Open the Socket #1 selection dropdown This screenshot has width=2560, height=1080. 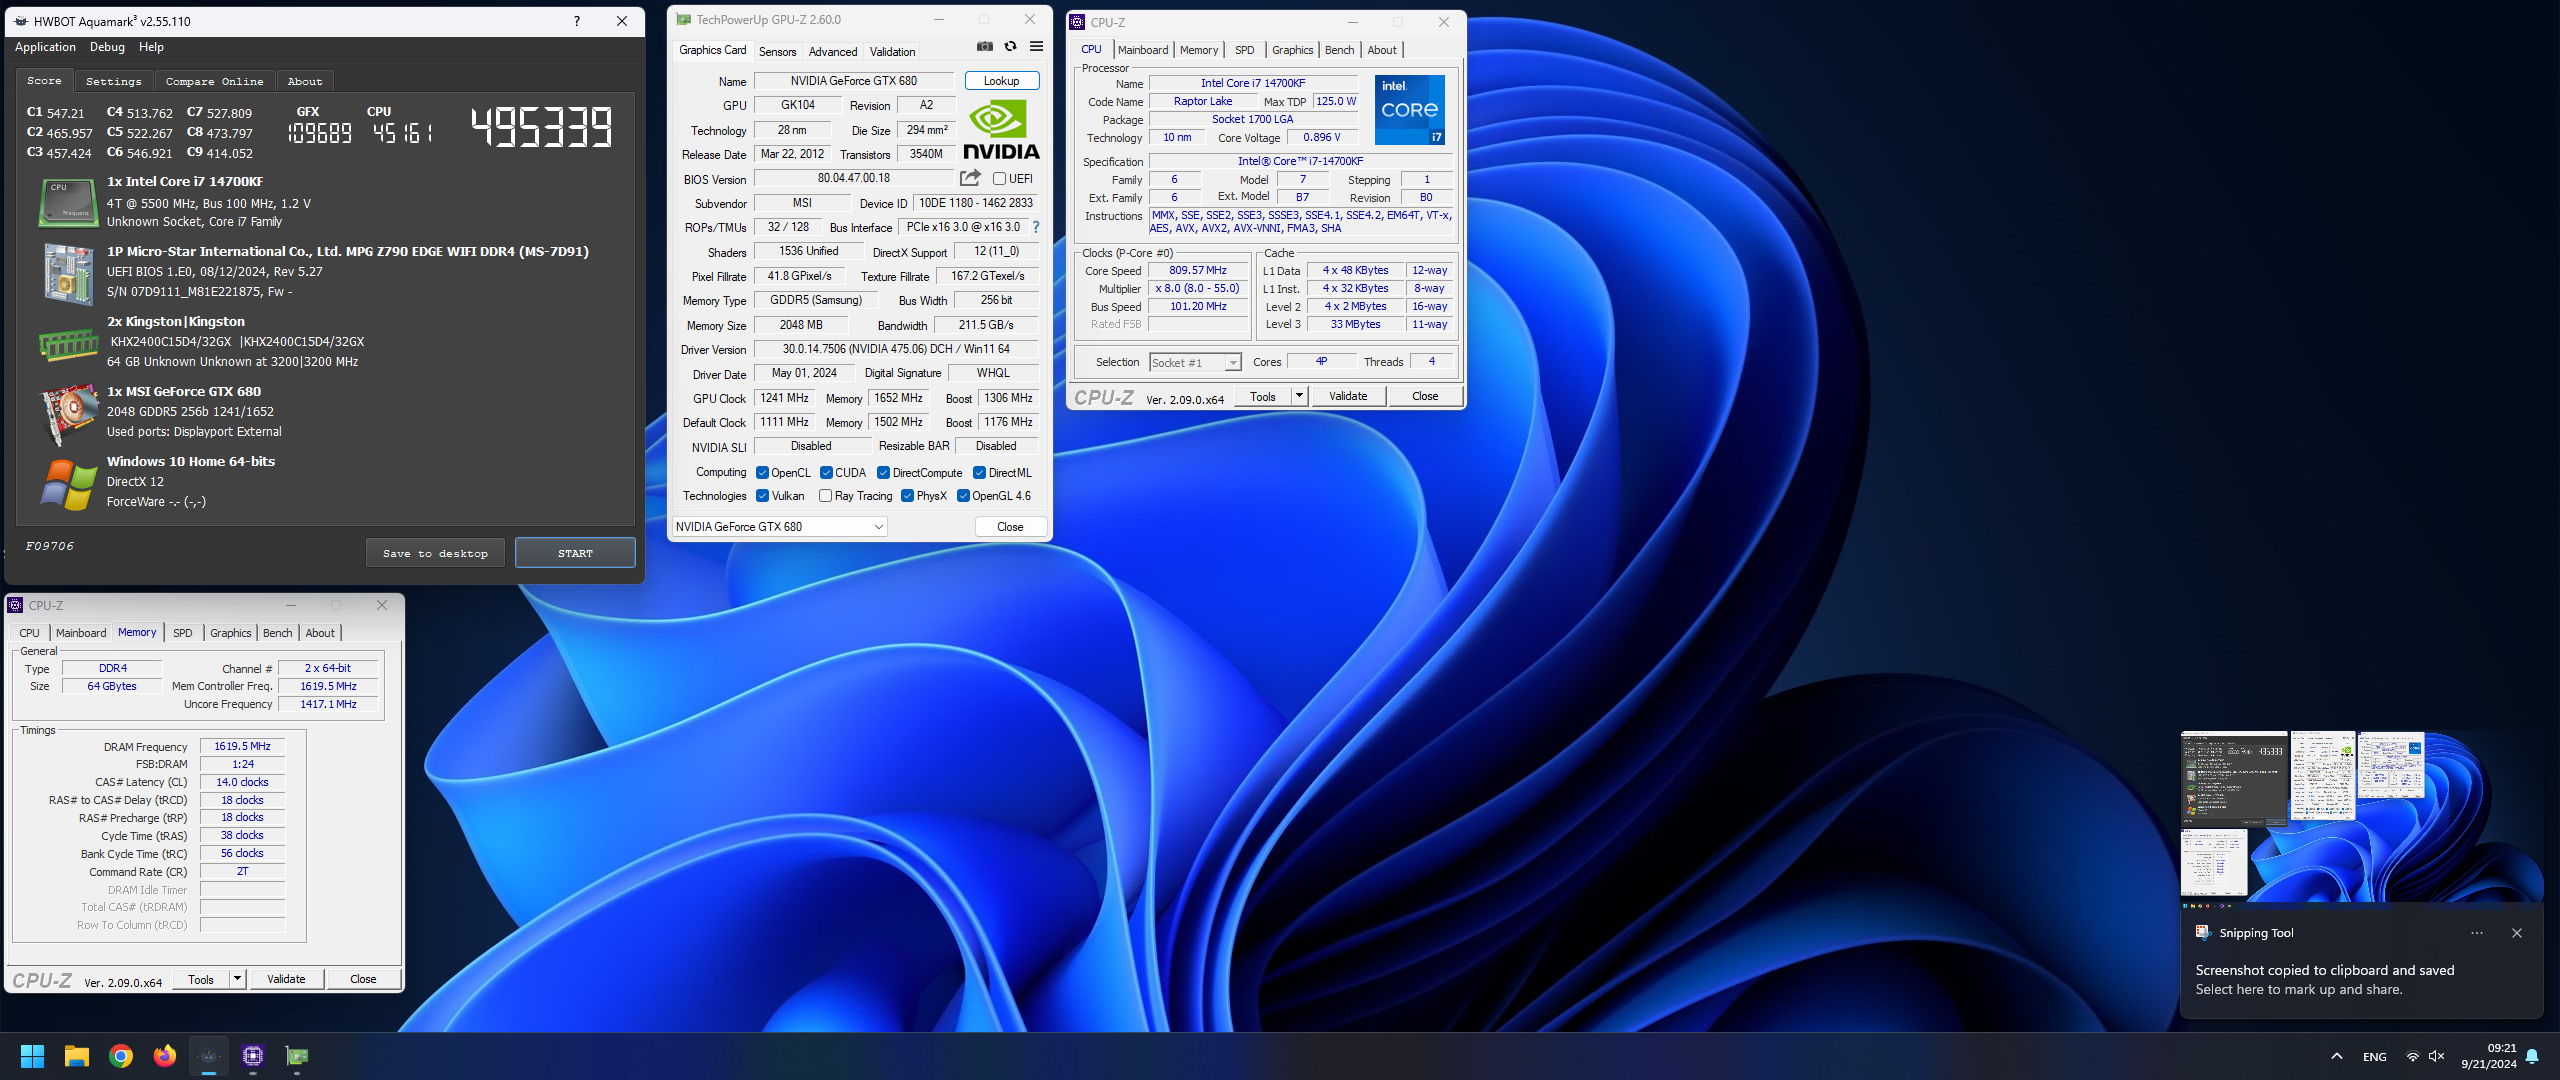[1195, 363]
